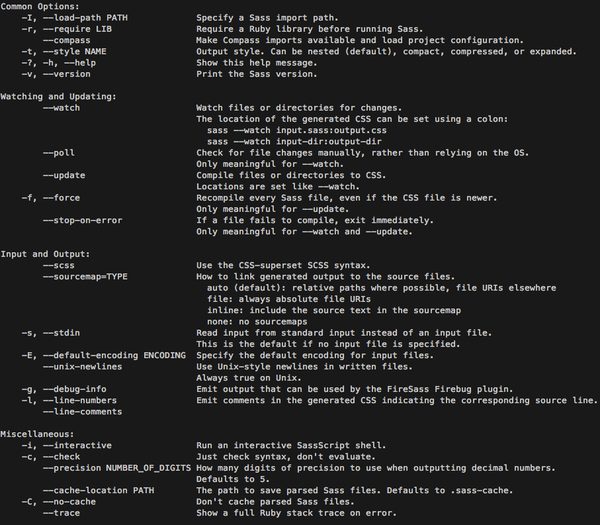Click the --stop-on-error option
Viewport: 600px width, 525px height.
(x=83, y=221)
